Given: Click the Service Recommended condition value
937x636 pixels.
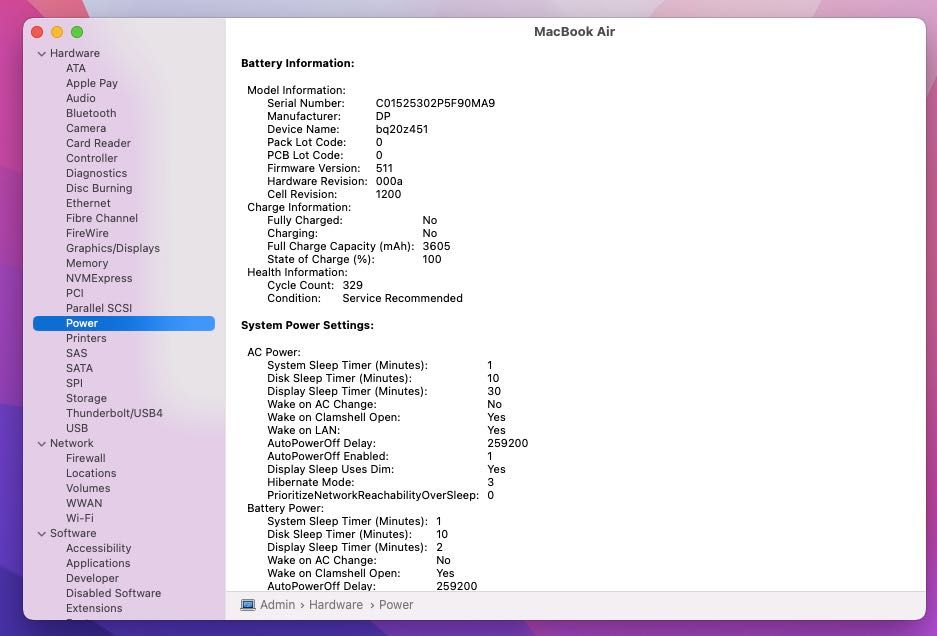Looking at the screenshot, I should [x=402, y=298].
